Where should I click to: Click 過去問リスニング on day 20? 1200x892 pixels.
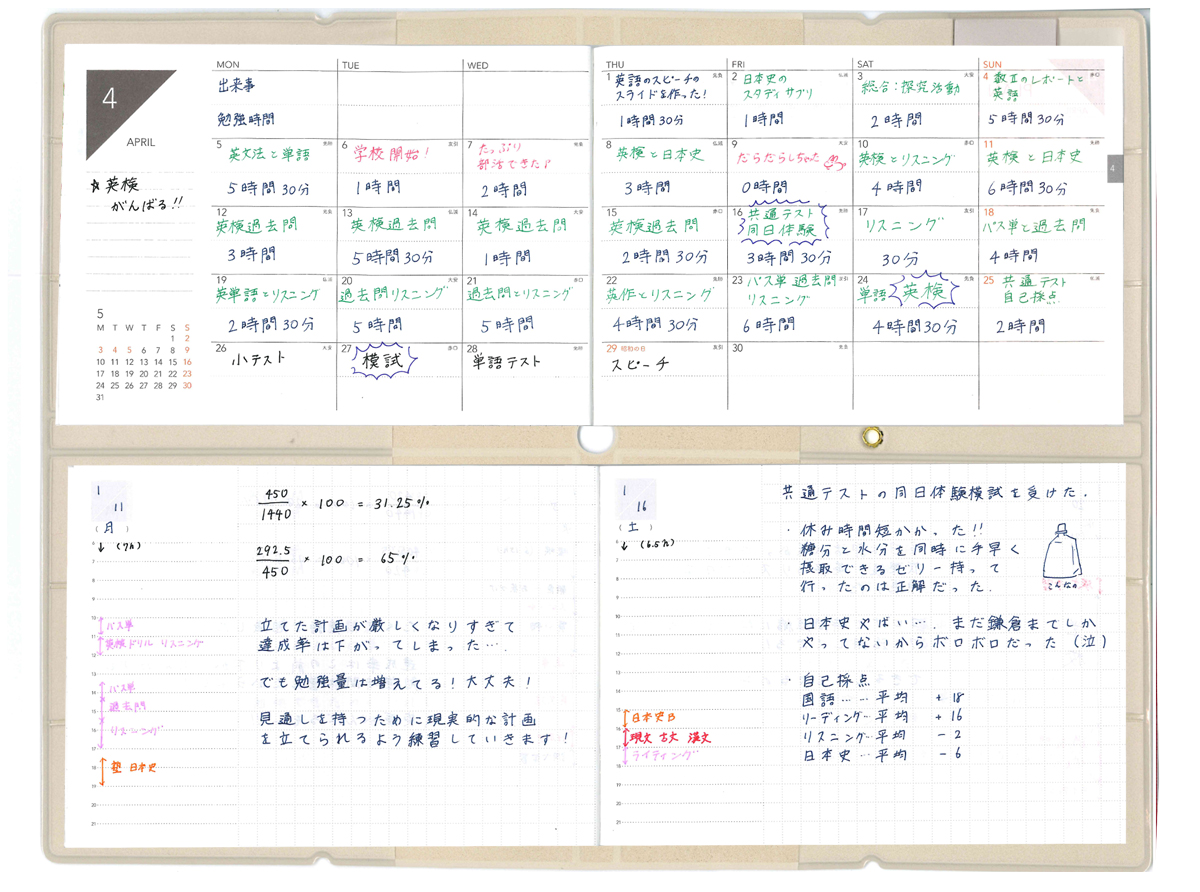(393, 294)
